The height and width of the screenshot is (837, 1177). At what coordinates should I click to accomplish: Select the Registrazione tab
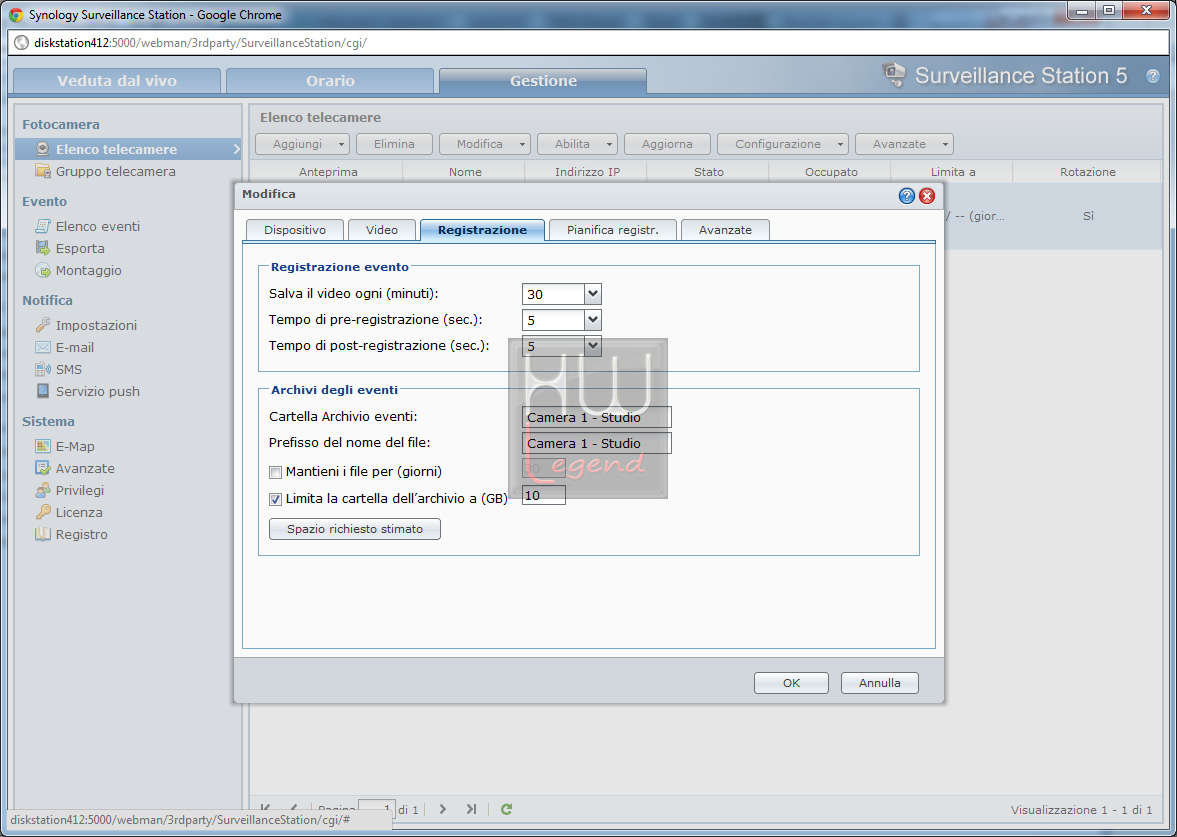point(483,230)
